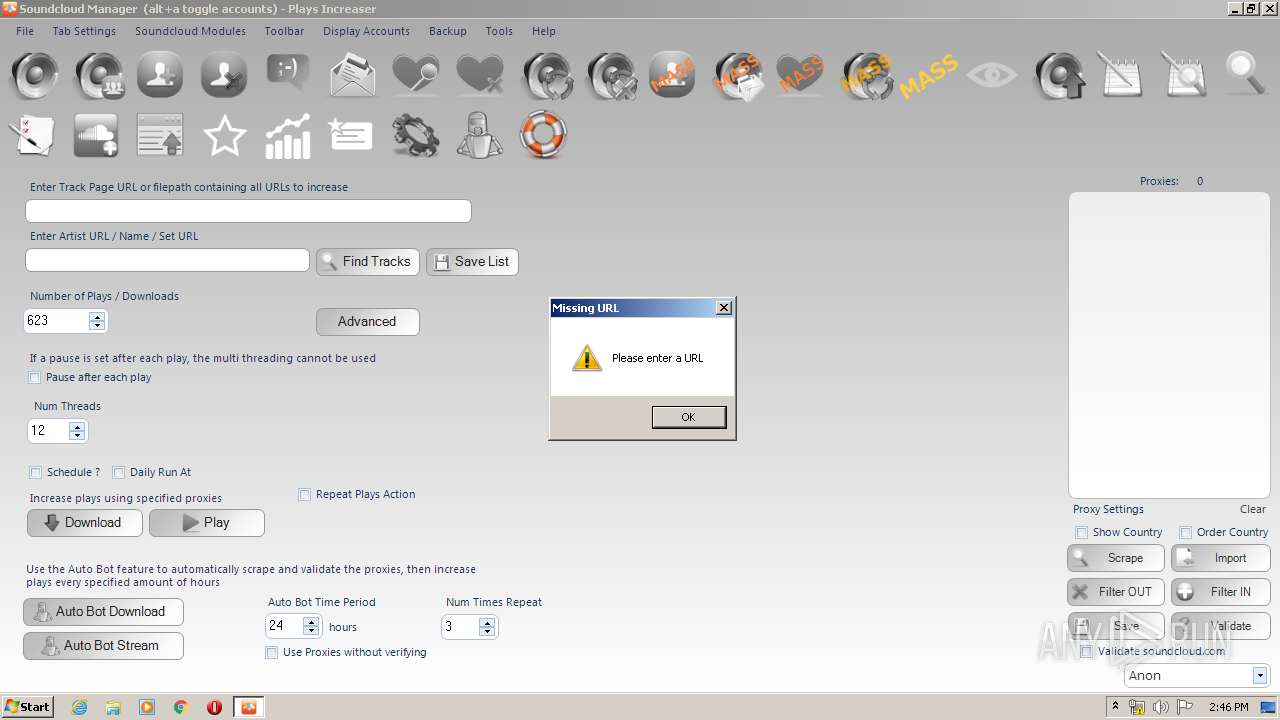The width and height of the screenshot is (1280, 720).
Task: Click the MASS follow person icon
Action: click(672, 75)
